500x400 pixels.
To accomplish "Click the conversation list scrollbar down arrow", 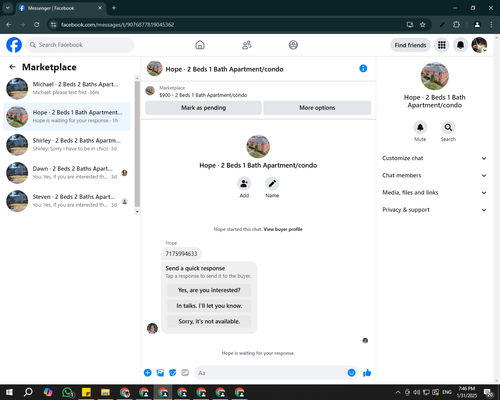I will coord(137,211).
